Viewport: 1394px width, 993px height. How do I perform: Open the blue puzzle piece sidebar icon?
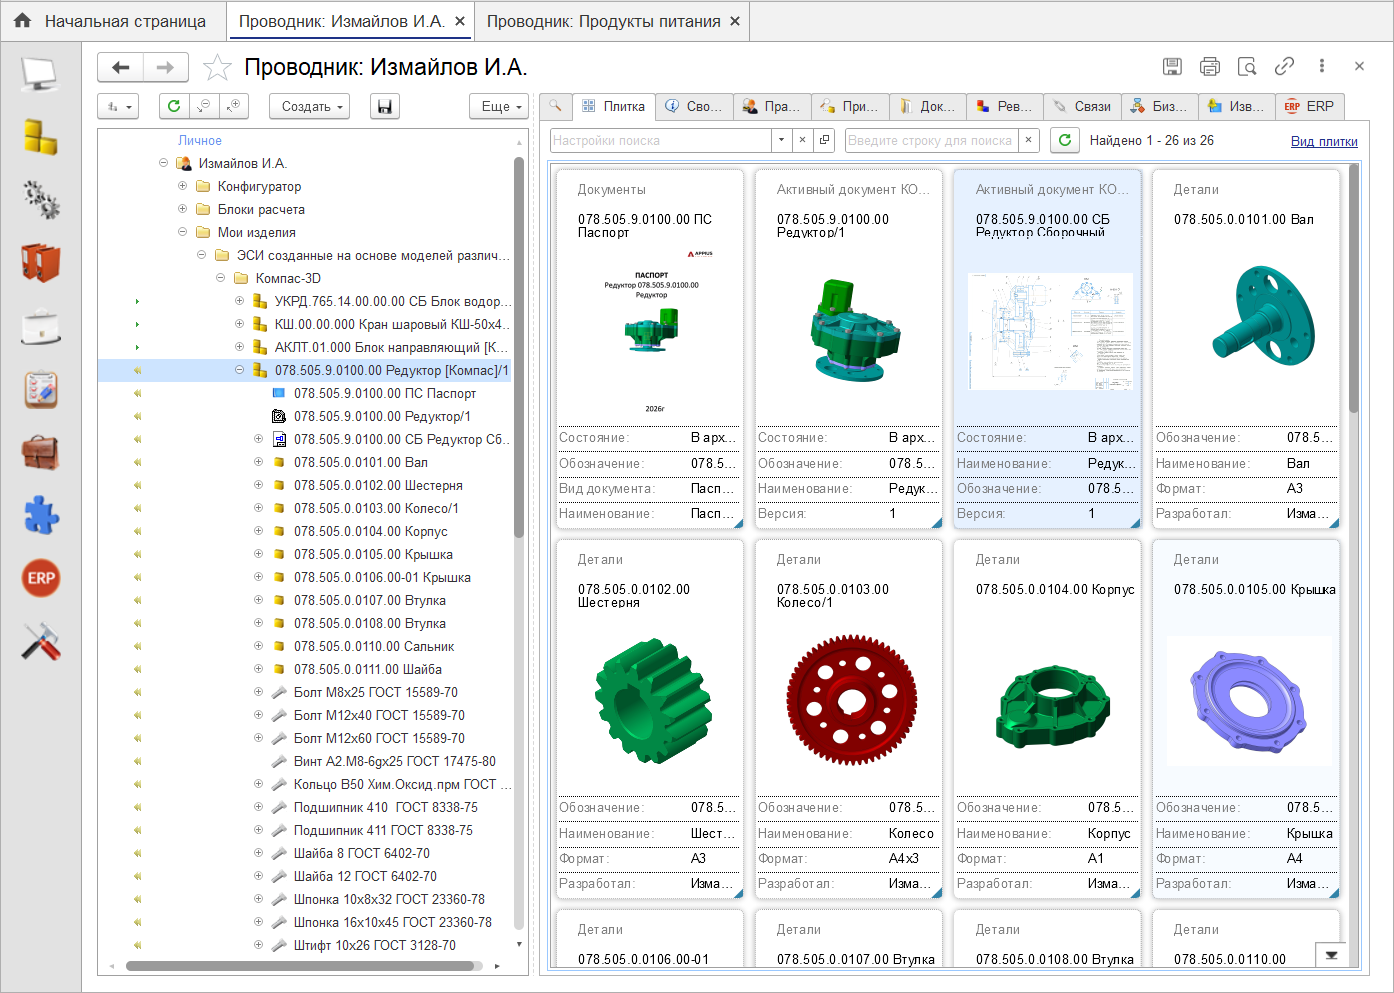[x=40, y=515]
